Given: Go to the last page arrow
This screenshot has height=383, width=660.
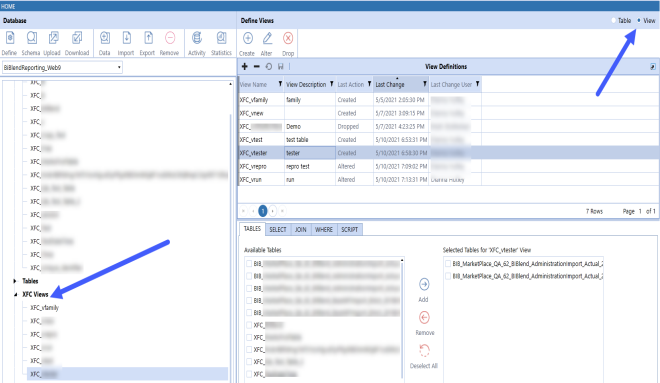Looking at the screenshot, I should 282,211.
